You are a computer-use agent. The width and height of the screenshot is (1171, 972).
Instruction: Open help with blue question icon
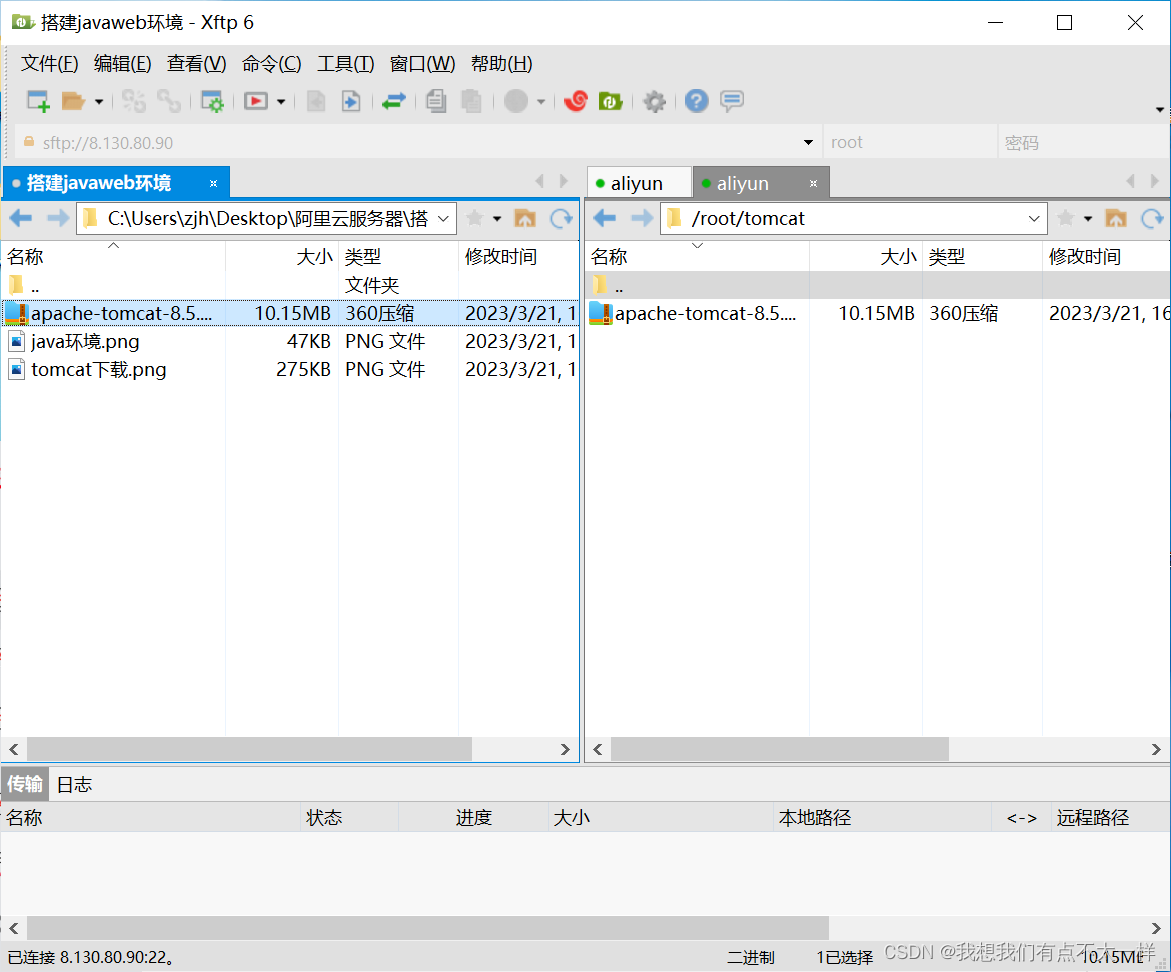click(697, 101)
